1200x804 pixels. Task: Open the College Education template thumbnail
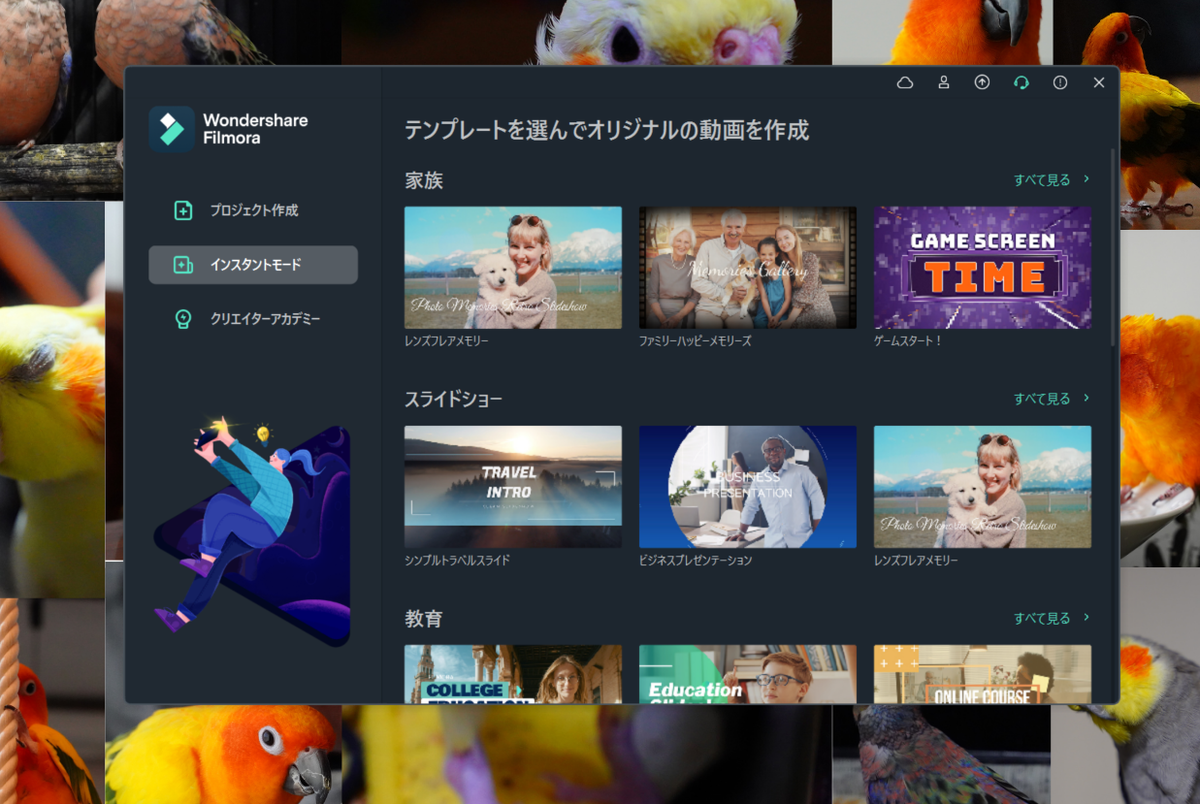point(513,674)
